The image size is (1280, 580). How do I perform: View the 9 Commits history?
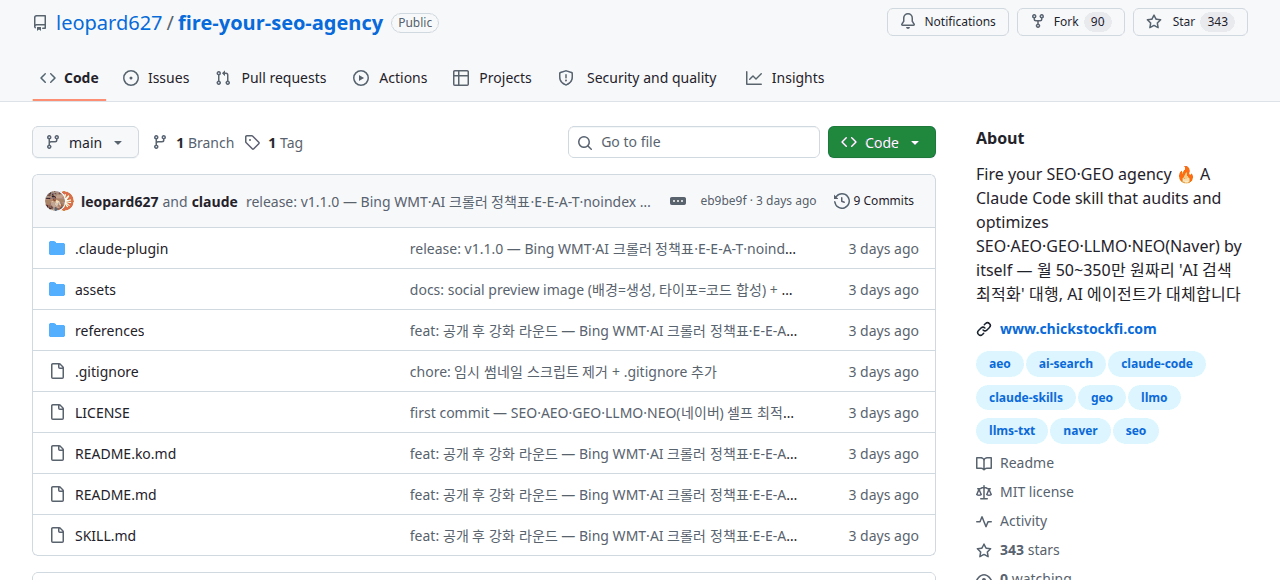[874, 201]
